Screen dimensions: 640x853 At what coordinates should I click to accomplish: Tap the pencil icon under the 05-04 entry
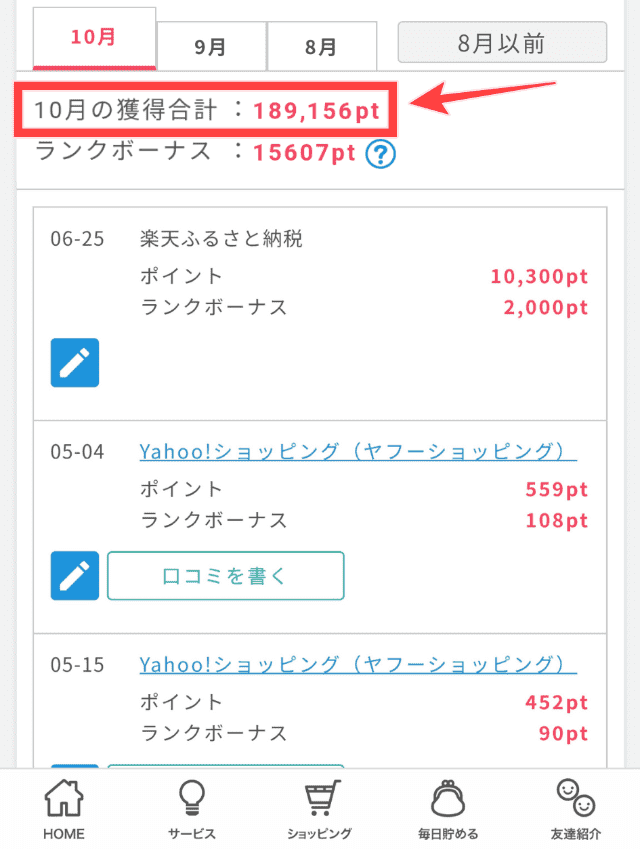click(x=74, y=576)
